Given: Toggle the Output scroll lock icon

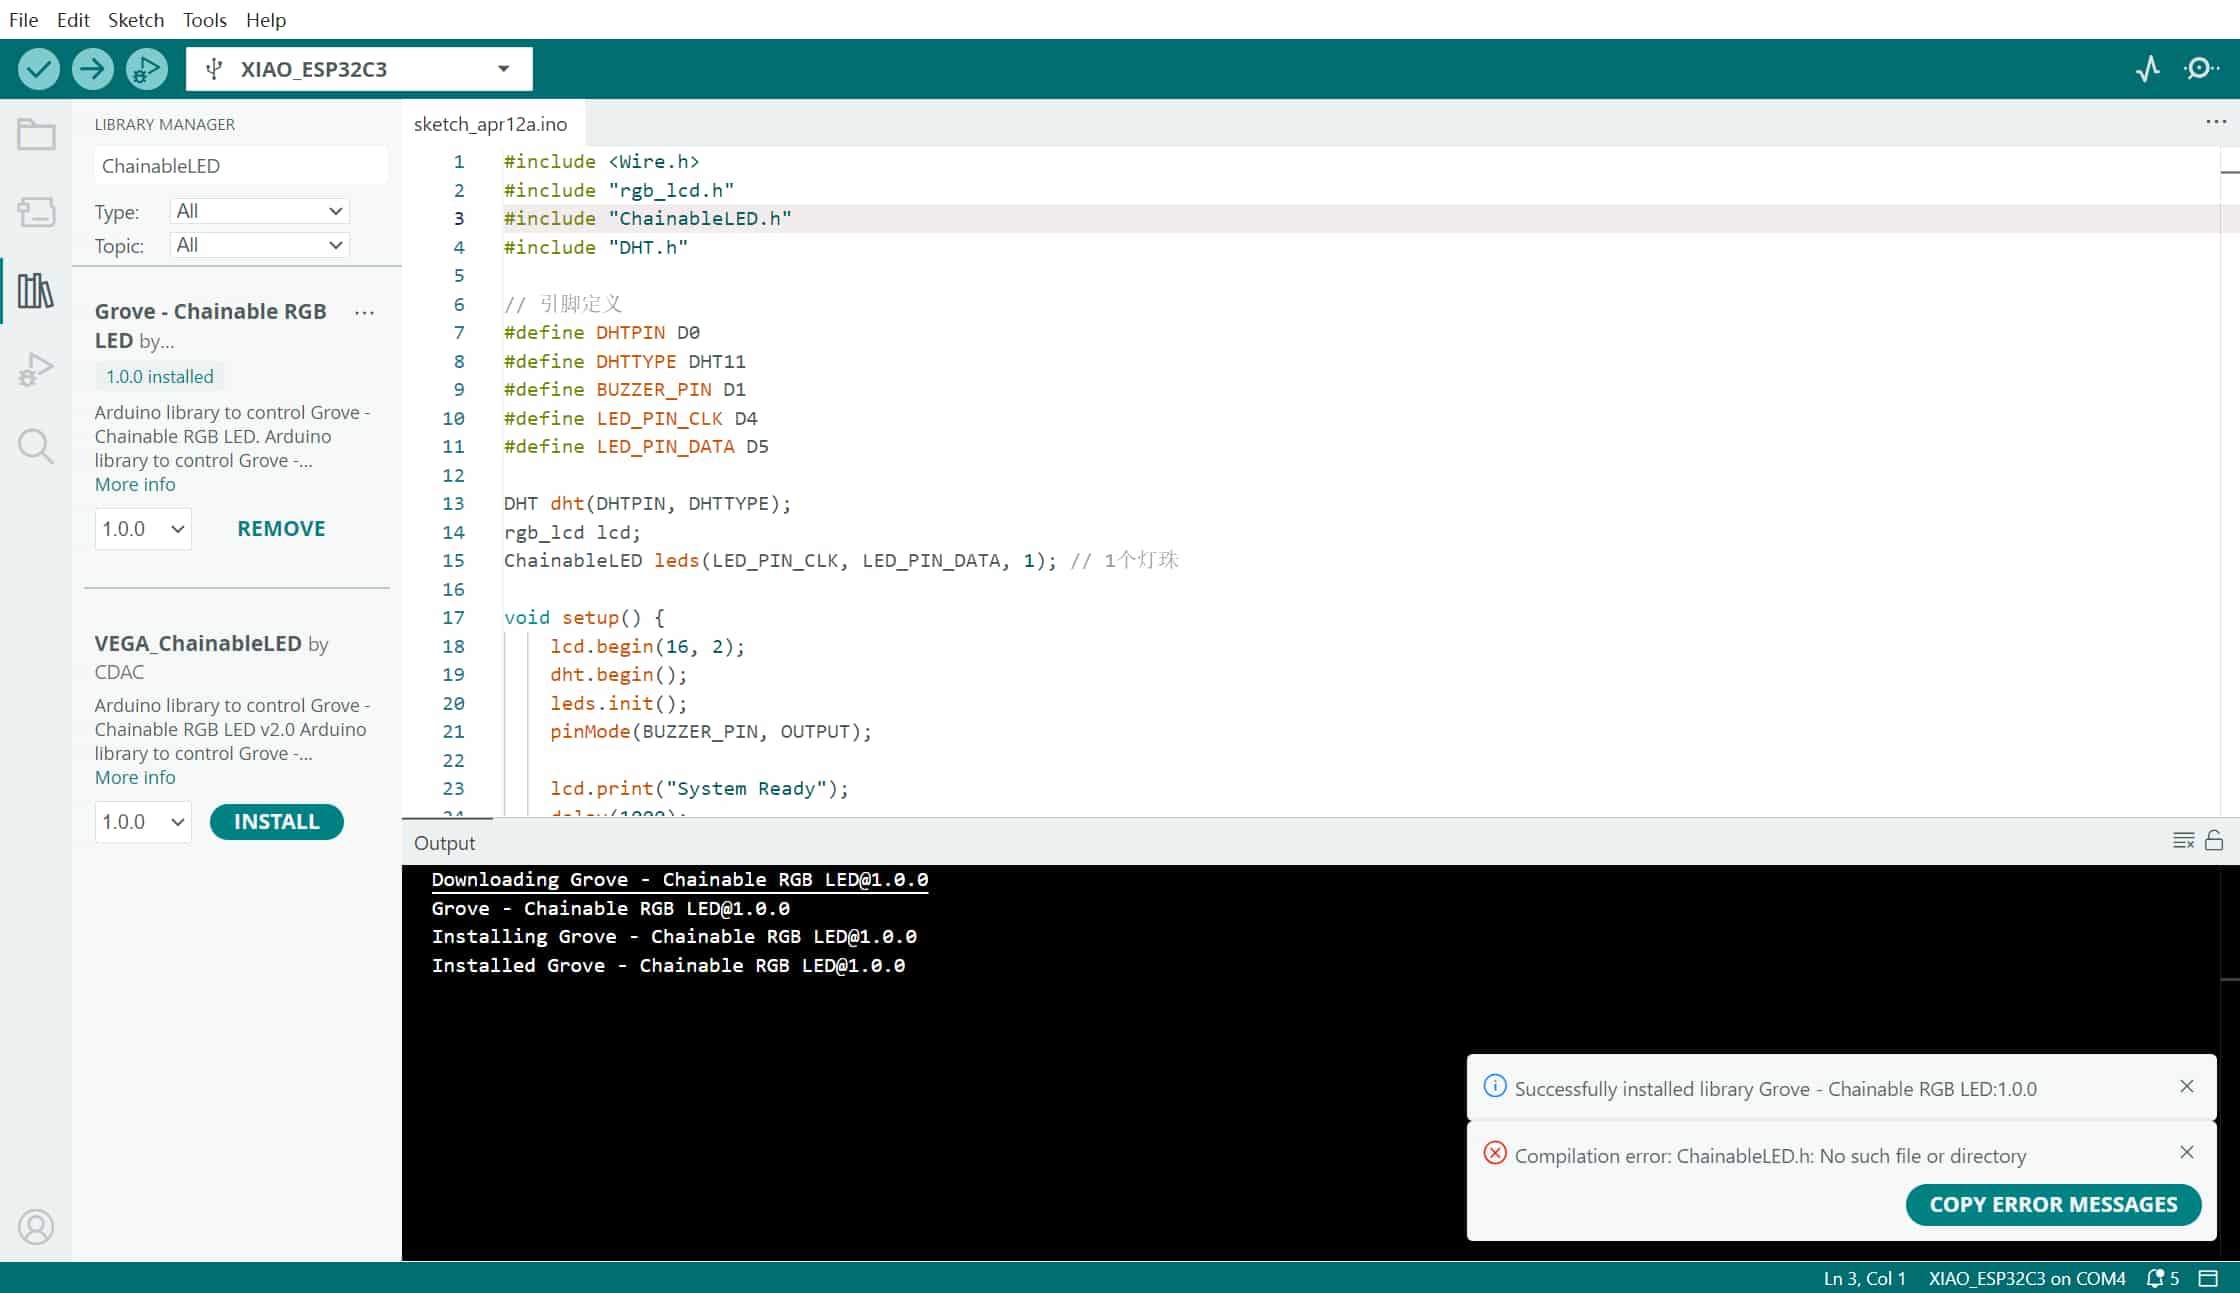Looking at the screenshot, I should point(2214,841).
